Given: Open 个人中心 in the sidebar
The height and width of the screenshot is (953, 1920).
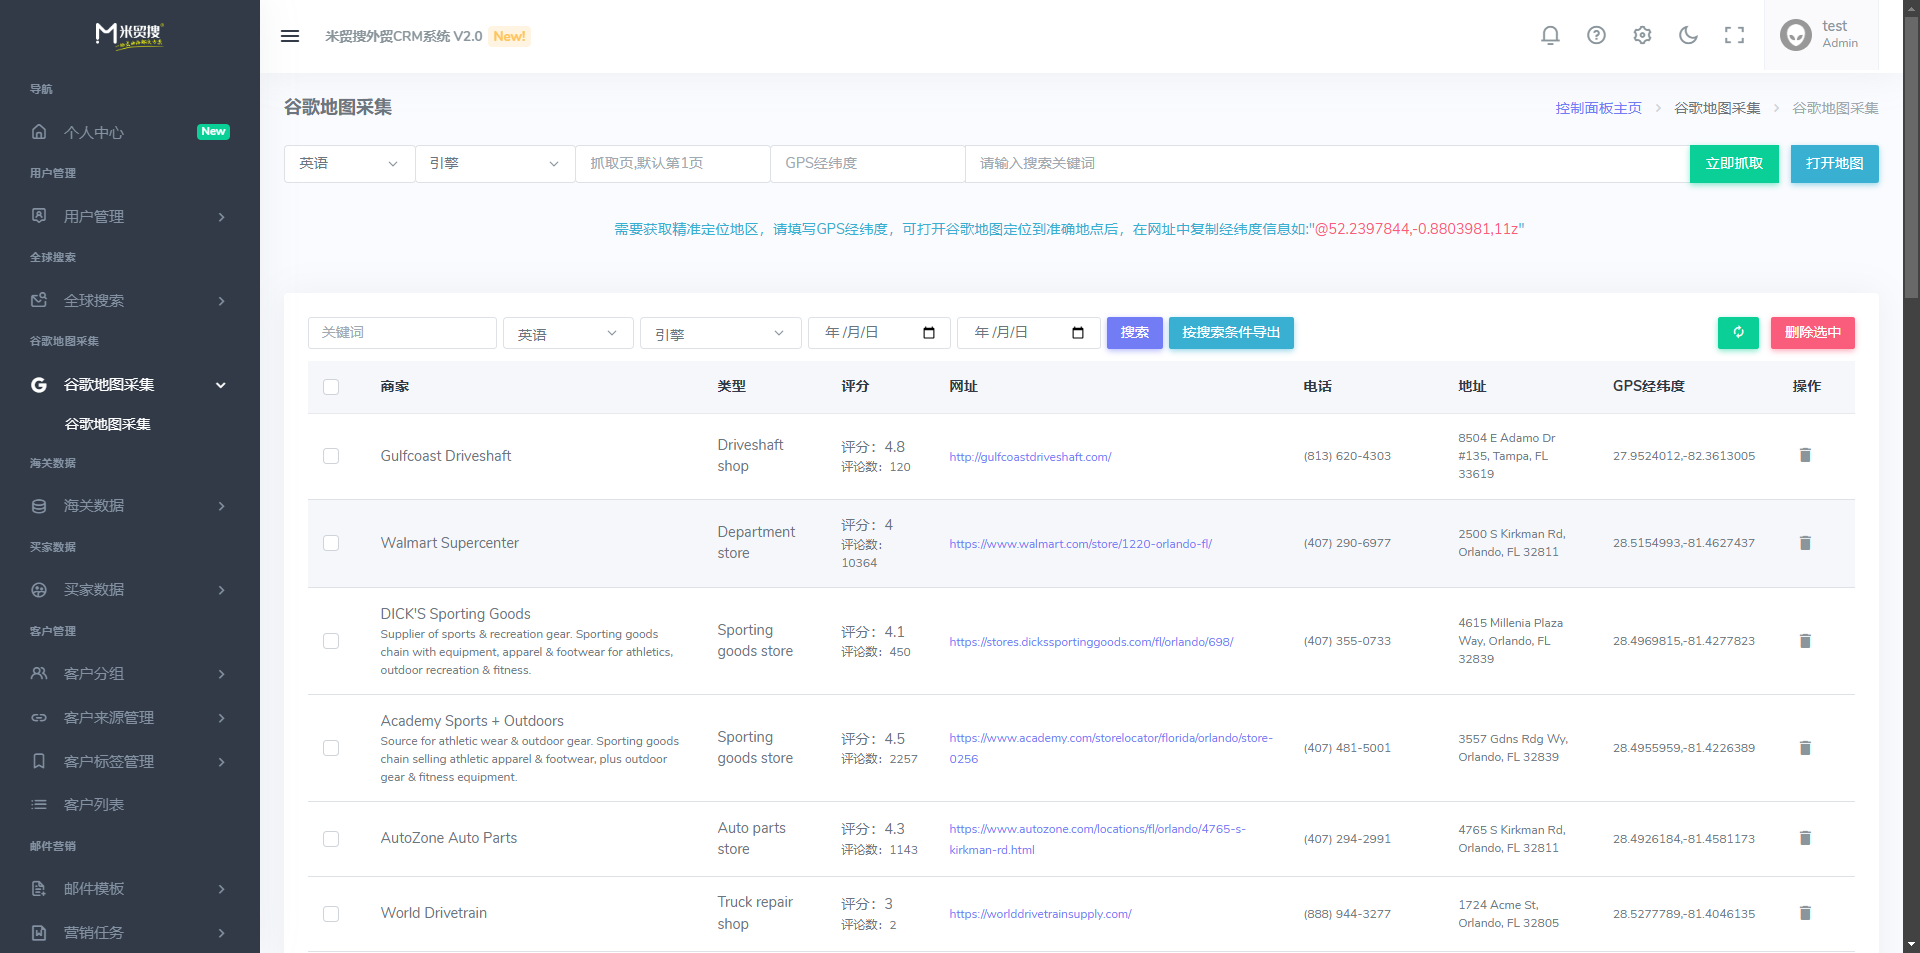Looking at the screenshot, I should 130,132.
